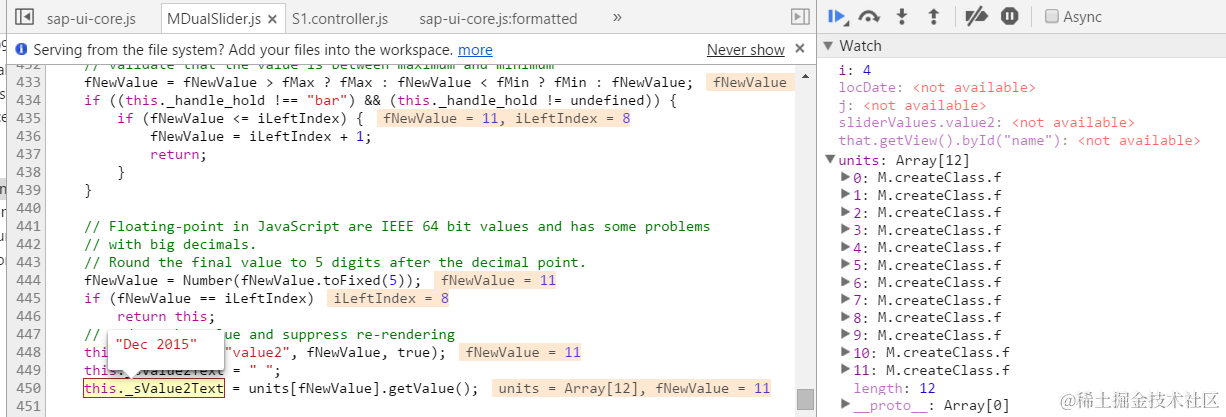Image resolution: width=1226 pixels, height=417 pixels.
Task: Set breakpoint on line number 450
Action: point(29,388)
